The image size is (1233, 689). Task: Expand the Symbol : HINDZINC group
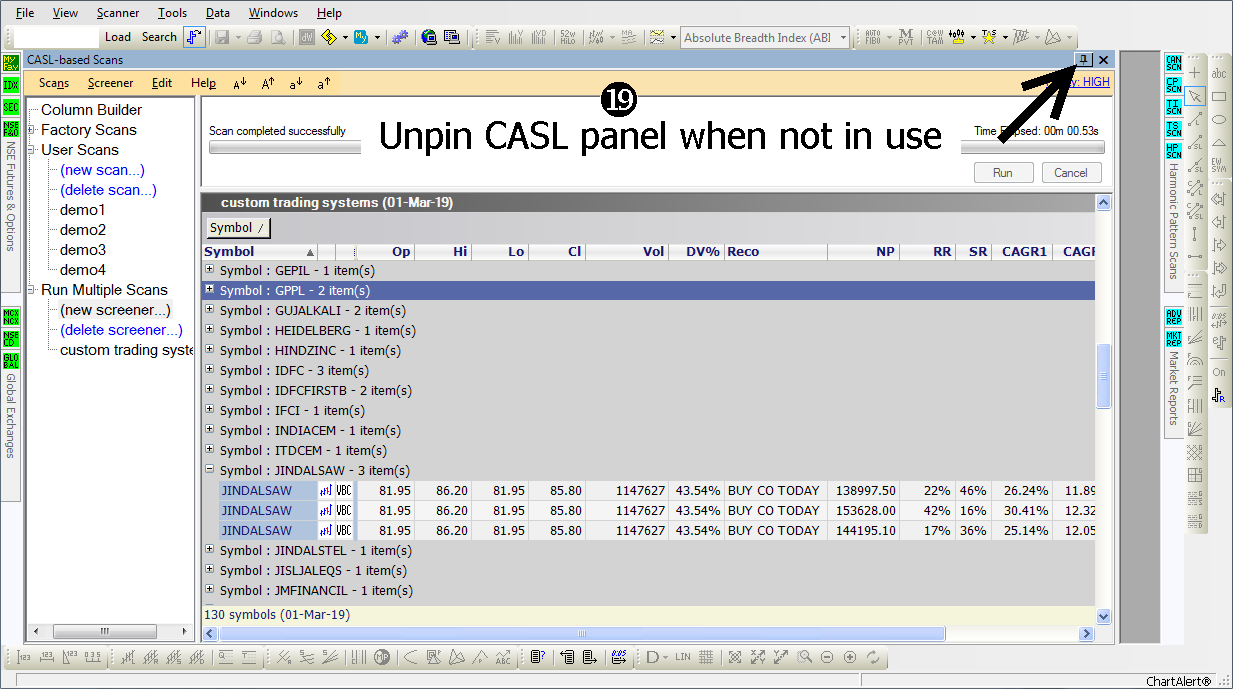tap(209, 350)
